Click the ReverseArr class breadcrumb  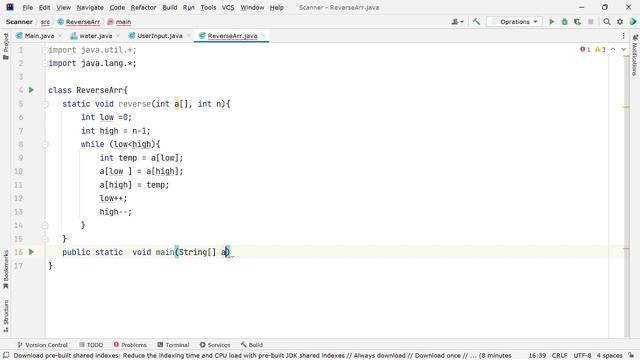point(79,22)
